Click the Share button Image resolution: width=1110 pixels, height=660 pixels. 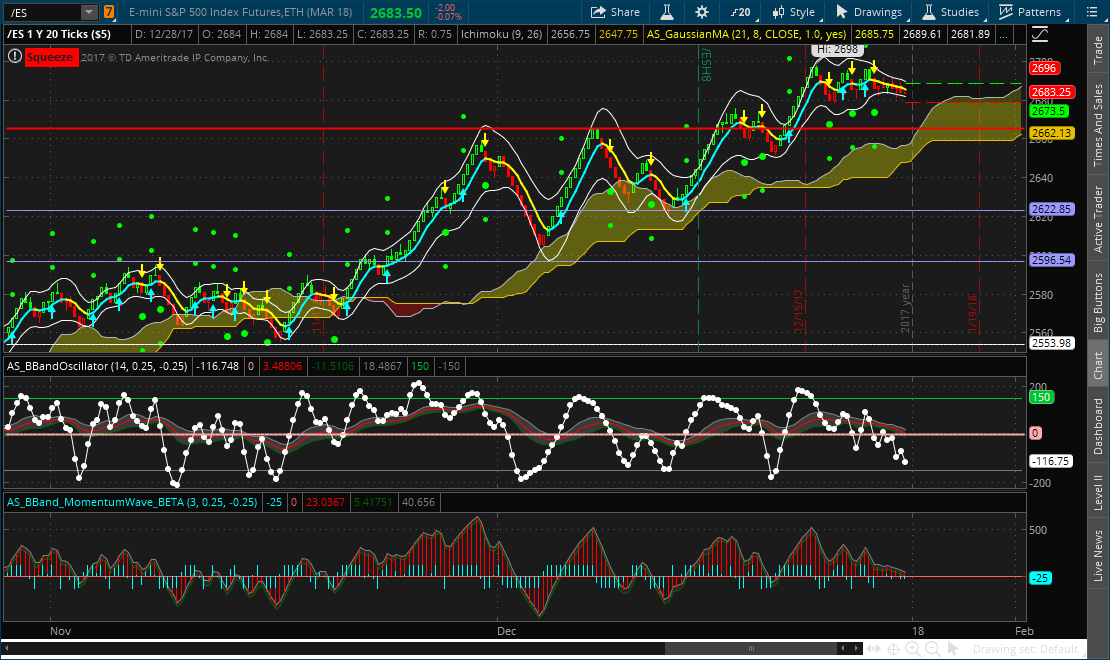[x=614, y=12]
